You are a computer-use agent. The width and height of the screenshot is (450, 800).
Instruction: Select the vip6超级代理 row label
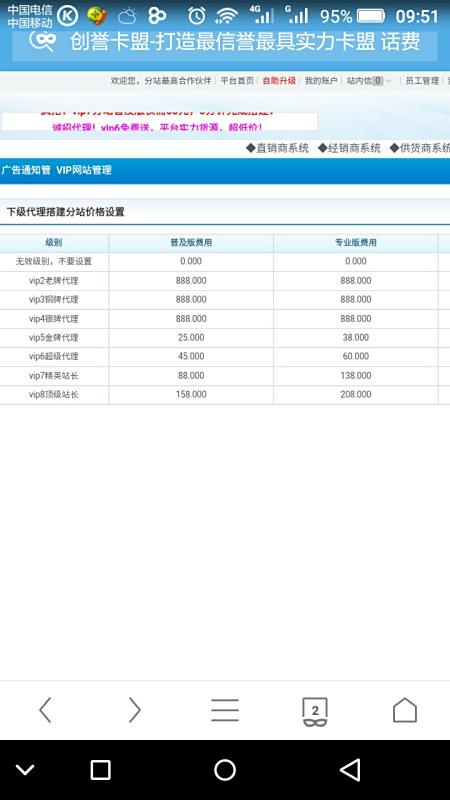tap(54, 356)
